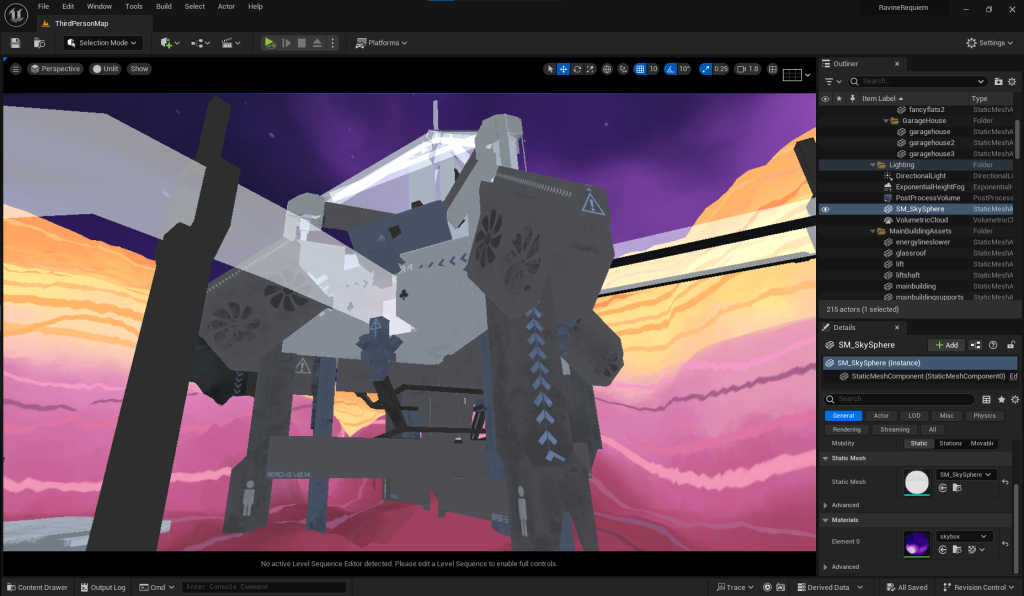Collapse the MainBuildingAssets folder
This screenshot has height=596, width=1024.
pos(873,231)
